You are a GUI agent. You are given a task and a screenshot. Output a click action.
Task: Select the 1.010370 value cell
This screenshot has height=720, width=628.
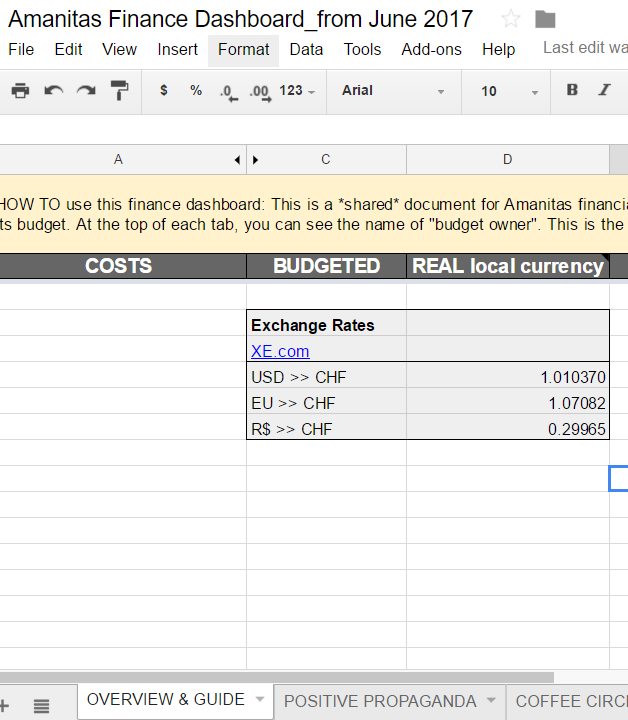point(508,377)
